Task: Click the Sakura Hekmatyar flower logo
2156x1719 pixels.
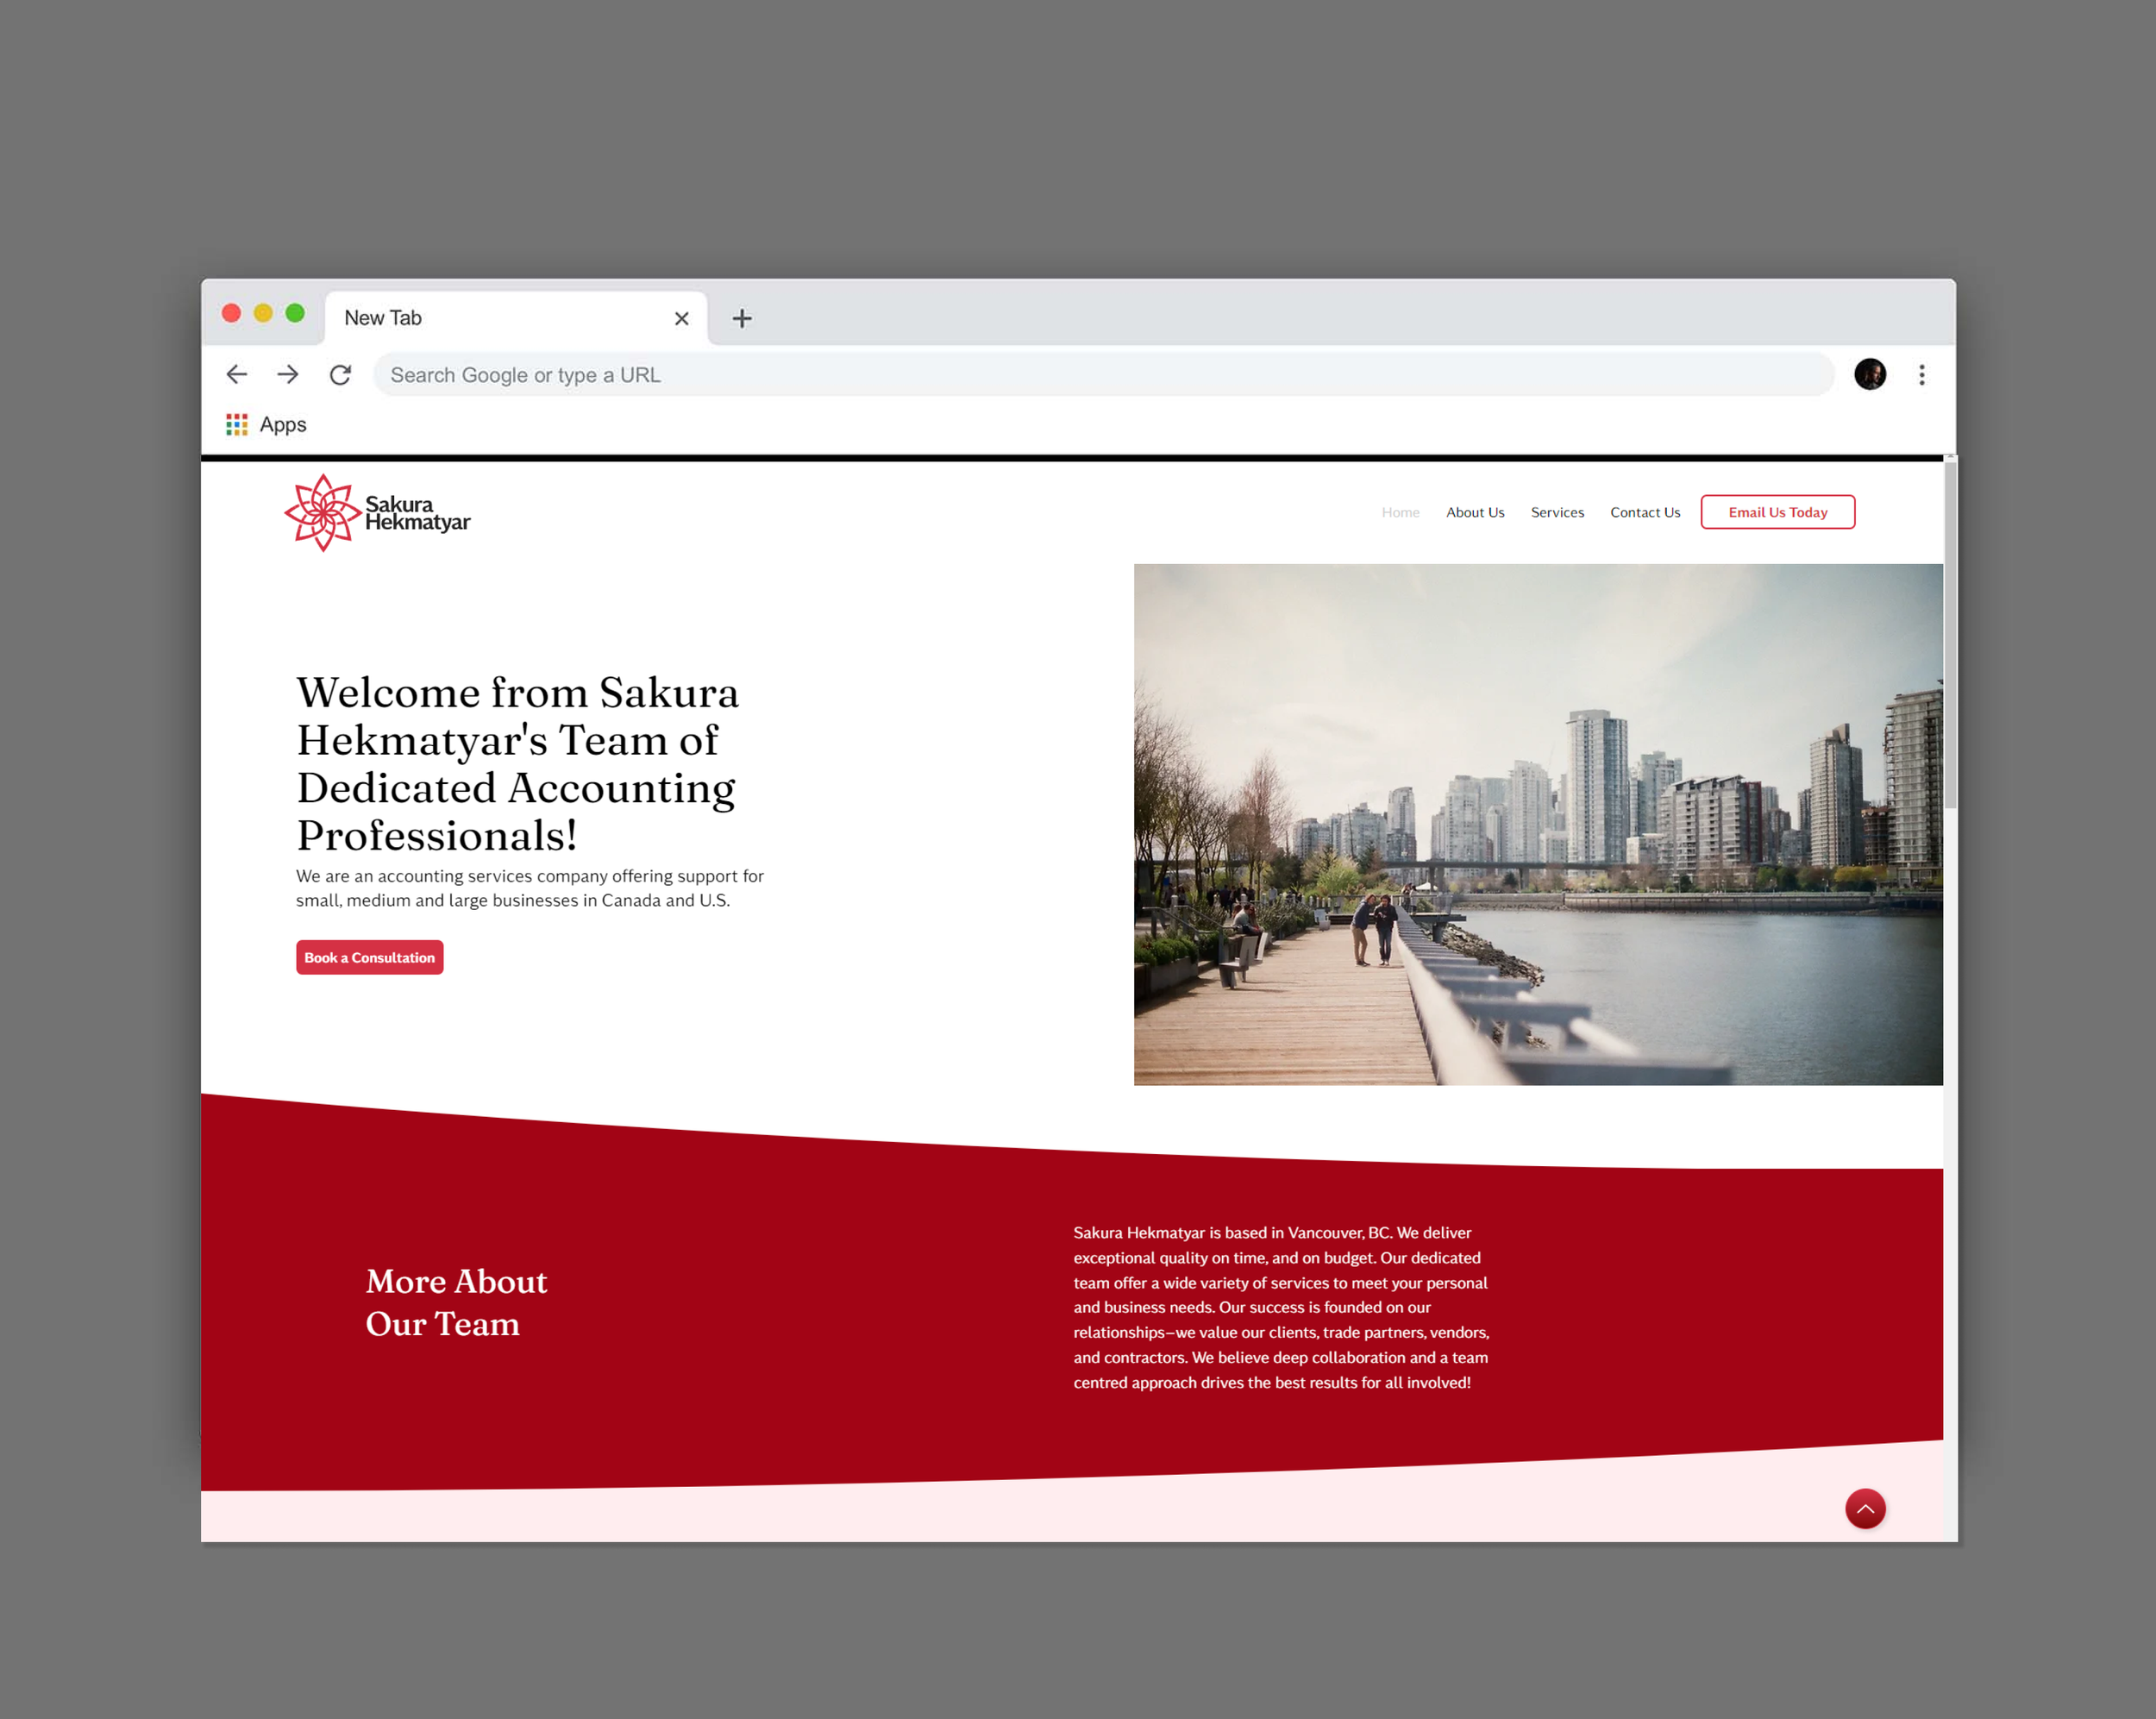Action: click(x=323, y=513)
